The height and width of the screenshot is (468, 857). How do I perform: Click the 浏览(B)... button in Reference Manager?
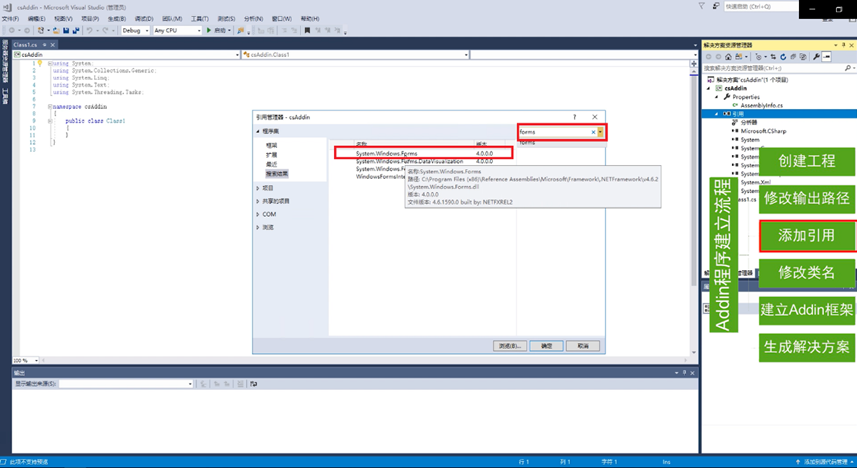tap(509, 346)
